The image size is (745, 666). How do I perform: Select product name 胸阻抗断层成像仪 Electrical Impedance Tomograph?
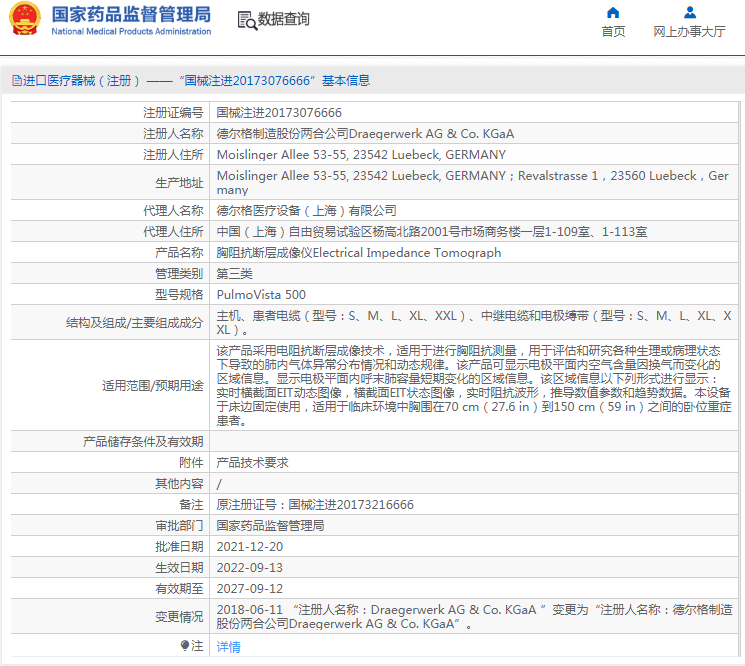point(359,252)
